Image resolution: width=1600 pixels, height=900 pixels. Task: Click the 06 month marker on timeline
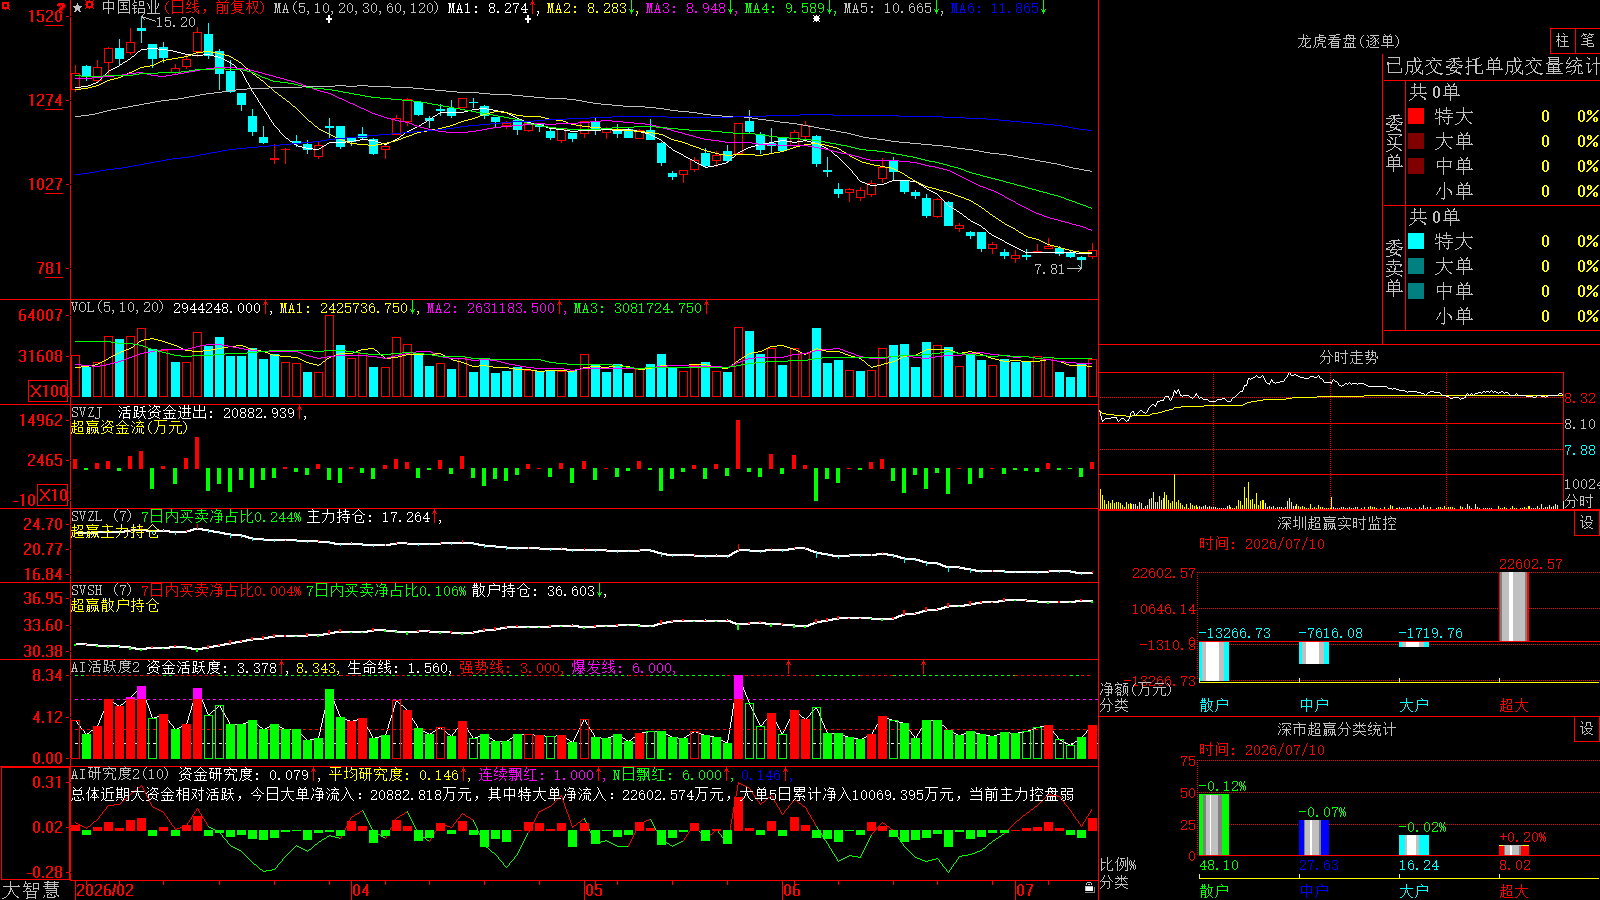pyautogui.click(x=791, y=890)
